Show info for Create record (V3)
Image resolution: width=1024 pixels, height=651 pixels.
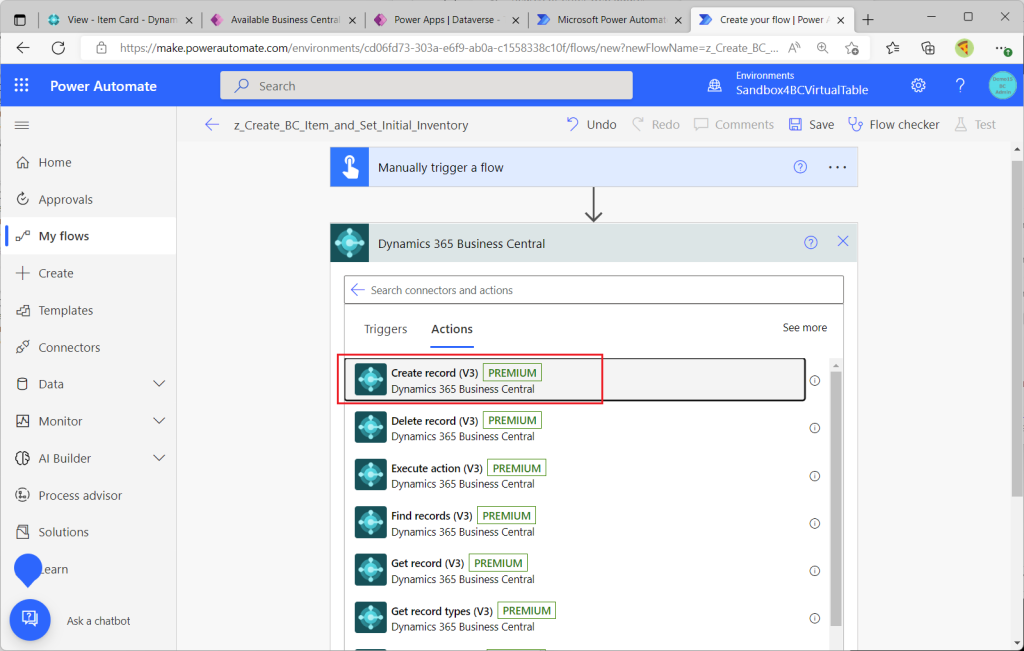pos(814,381)
